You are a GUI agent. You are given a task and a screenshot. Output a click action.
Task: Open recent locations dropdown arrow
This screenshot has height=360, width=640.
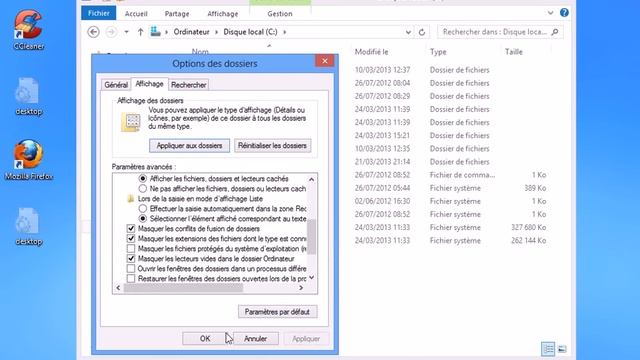point(127,32)
